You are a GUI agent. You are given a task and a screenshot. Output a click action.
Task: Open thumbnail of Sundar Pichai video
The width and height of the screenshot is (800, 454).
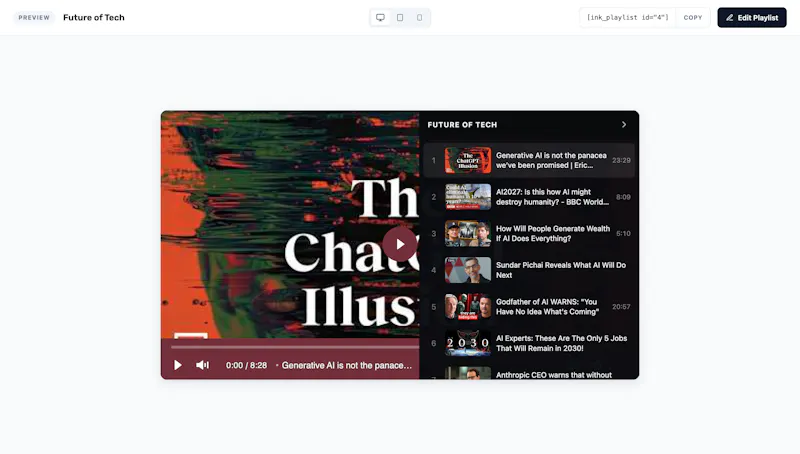click(468, 270)
